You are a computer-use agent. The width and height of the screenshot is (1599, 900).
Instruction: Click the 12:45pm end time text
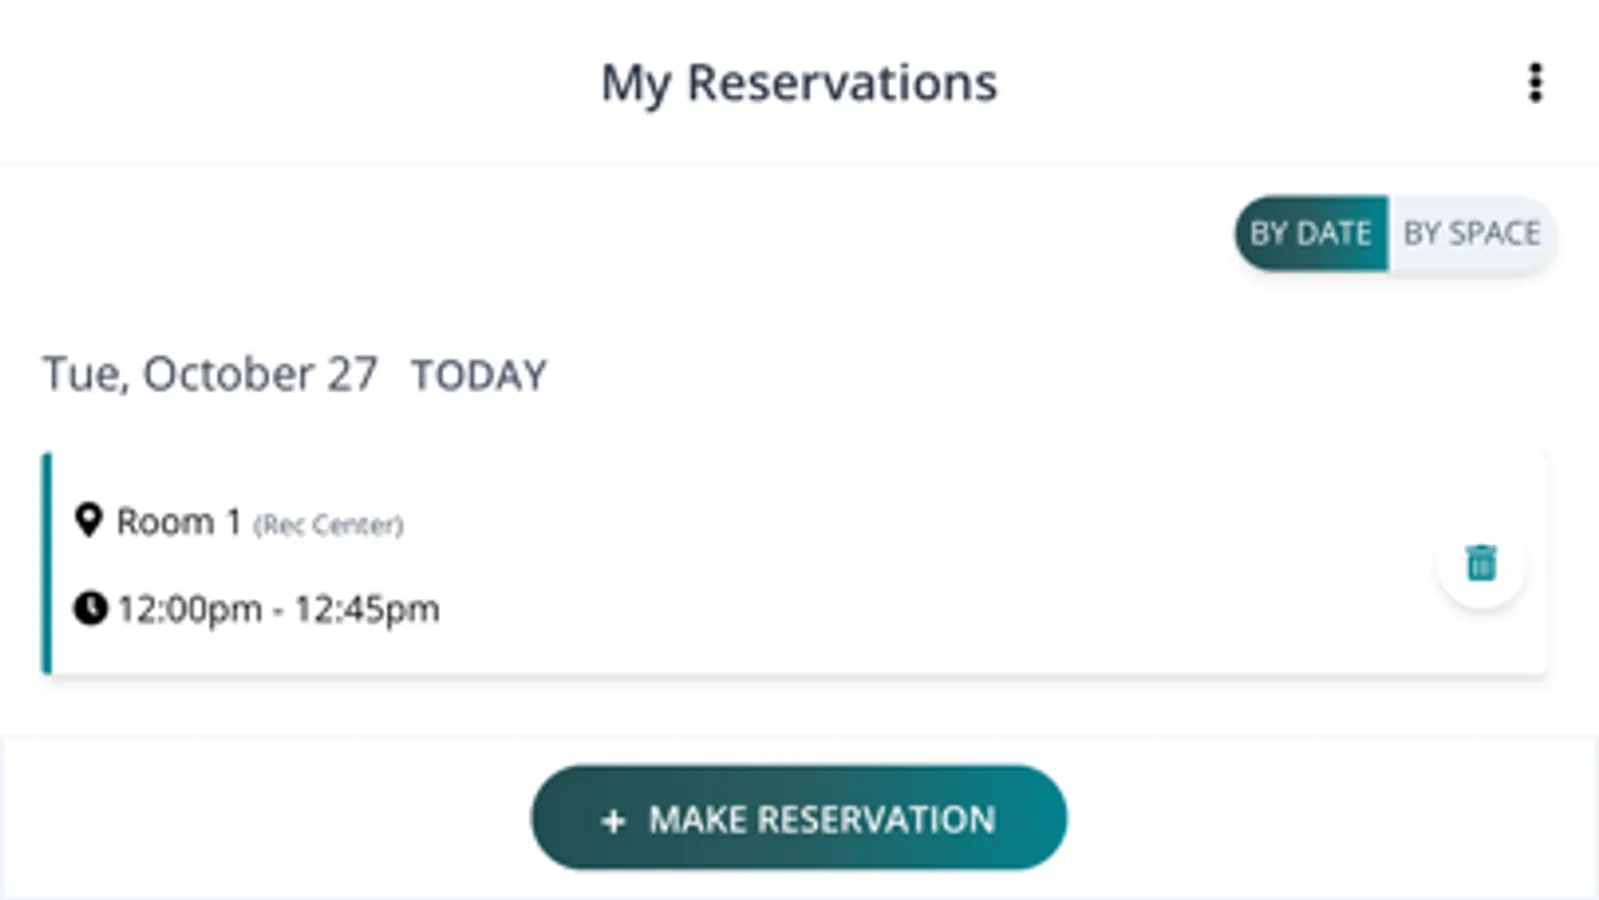click(367, 609)
